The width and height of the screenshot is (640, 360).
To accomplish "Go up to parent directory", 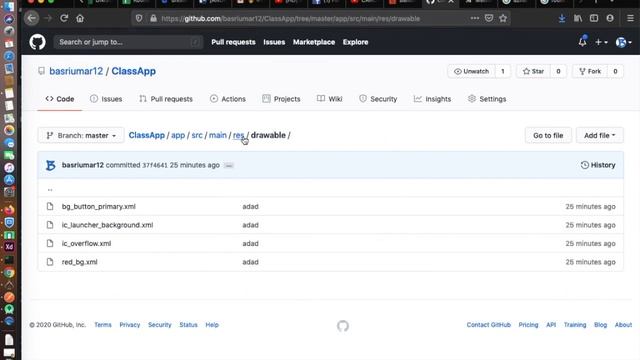I will [50, 189].
